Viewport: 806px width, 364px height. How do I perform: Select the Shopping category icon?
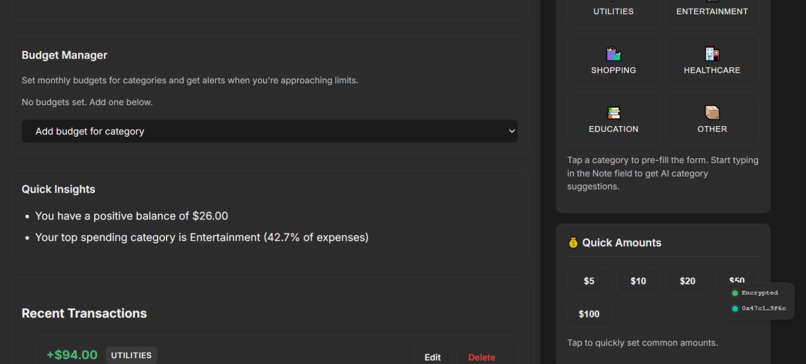pos(613,54)
